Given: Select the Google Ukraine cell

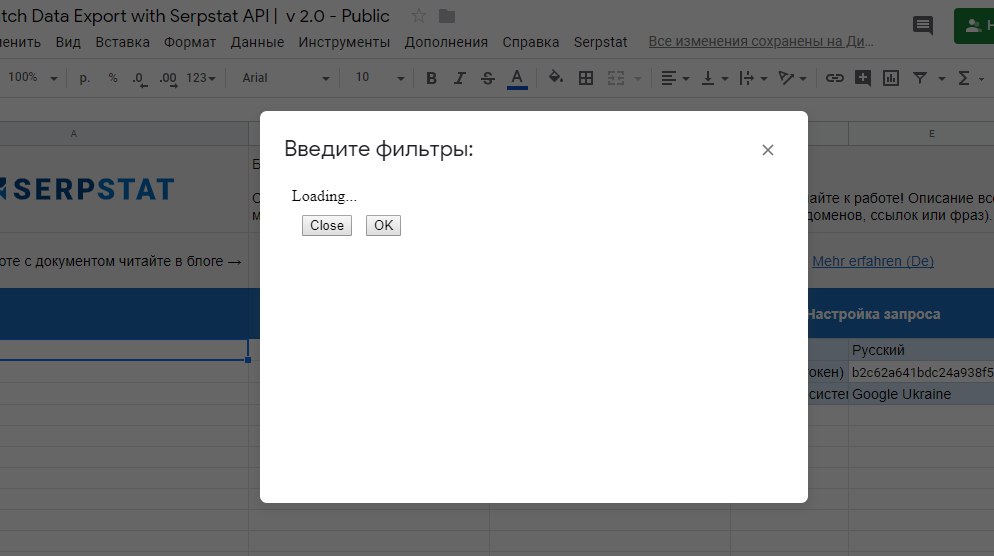Looking at the screenshot, I should pos(922,394).
